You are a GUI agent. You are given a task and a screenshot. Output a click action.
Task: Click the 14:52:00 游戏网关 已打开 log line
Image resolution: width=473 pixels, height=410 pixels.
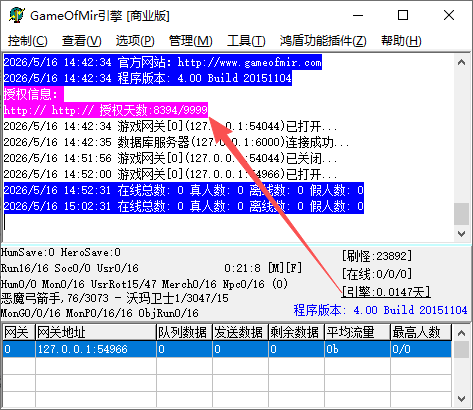pyautogui.click(x=170, y=174)
